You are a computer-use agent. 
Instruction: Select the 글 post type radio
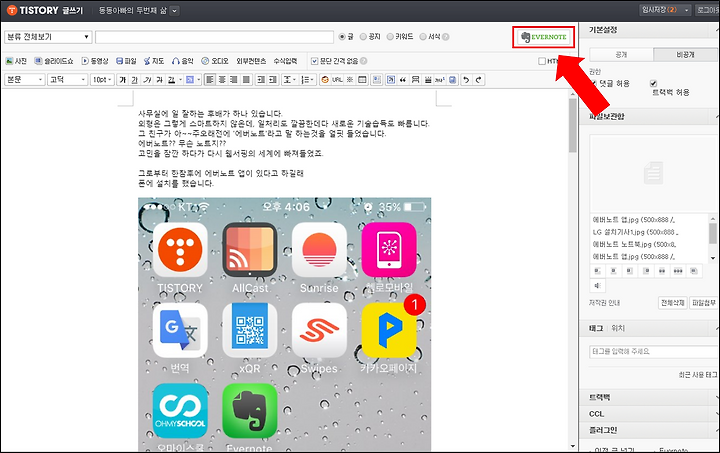point(342,37)
